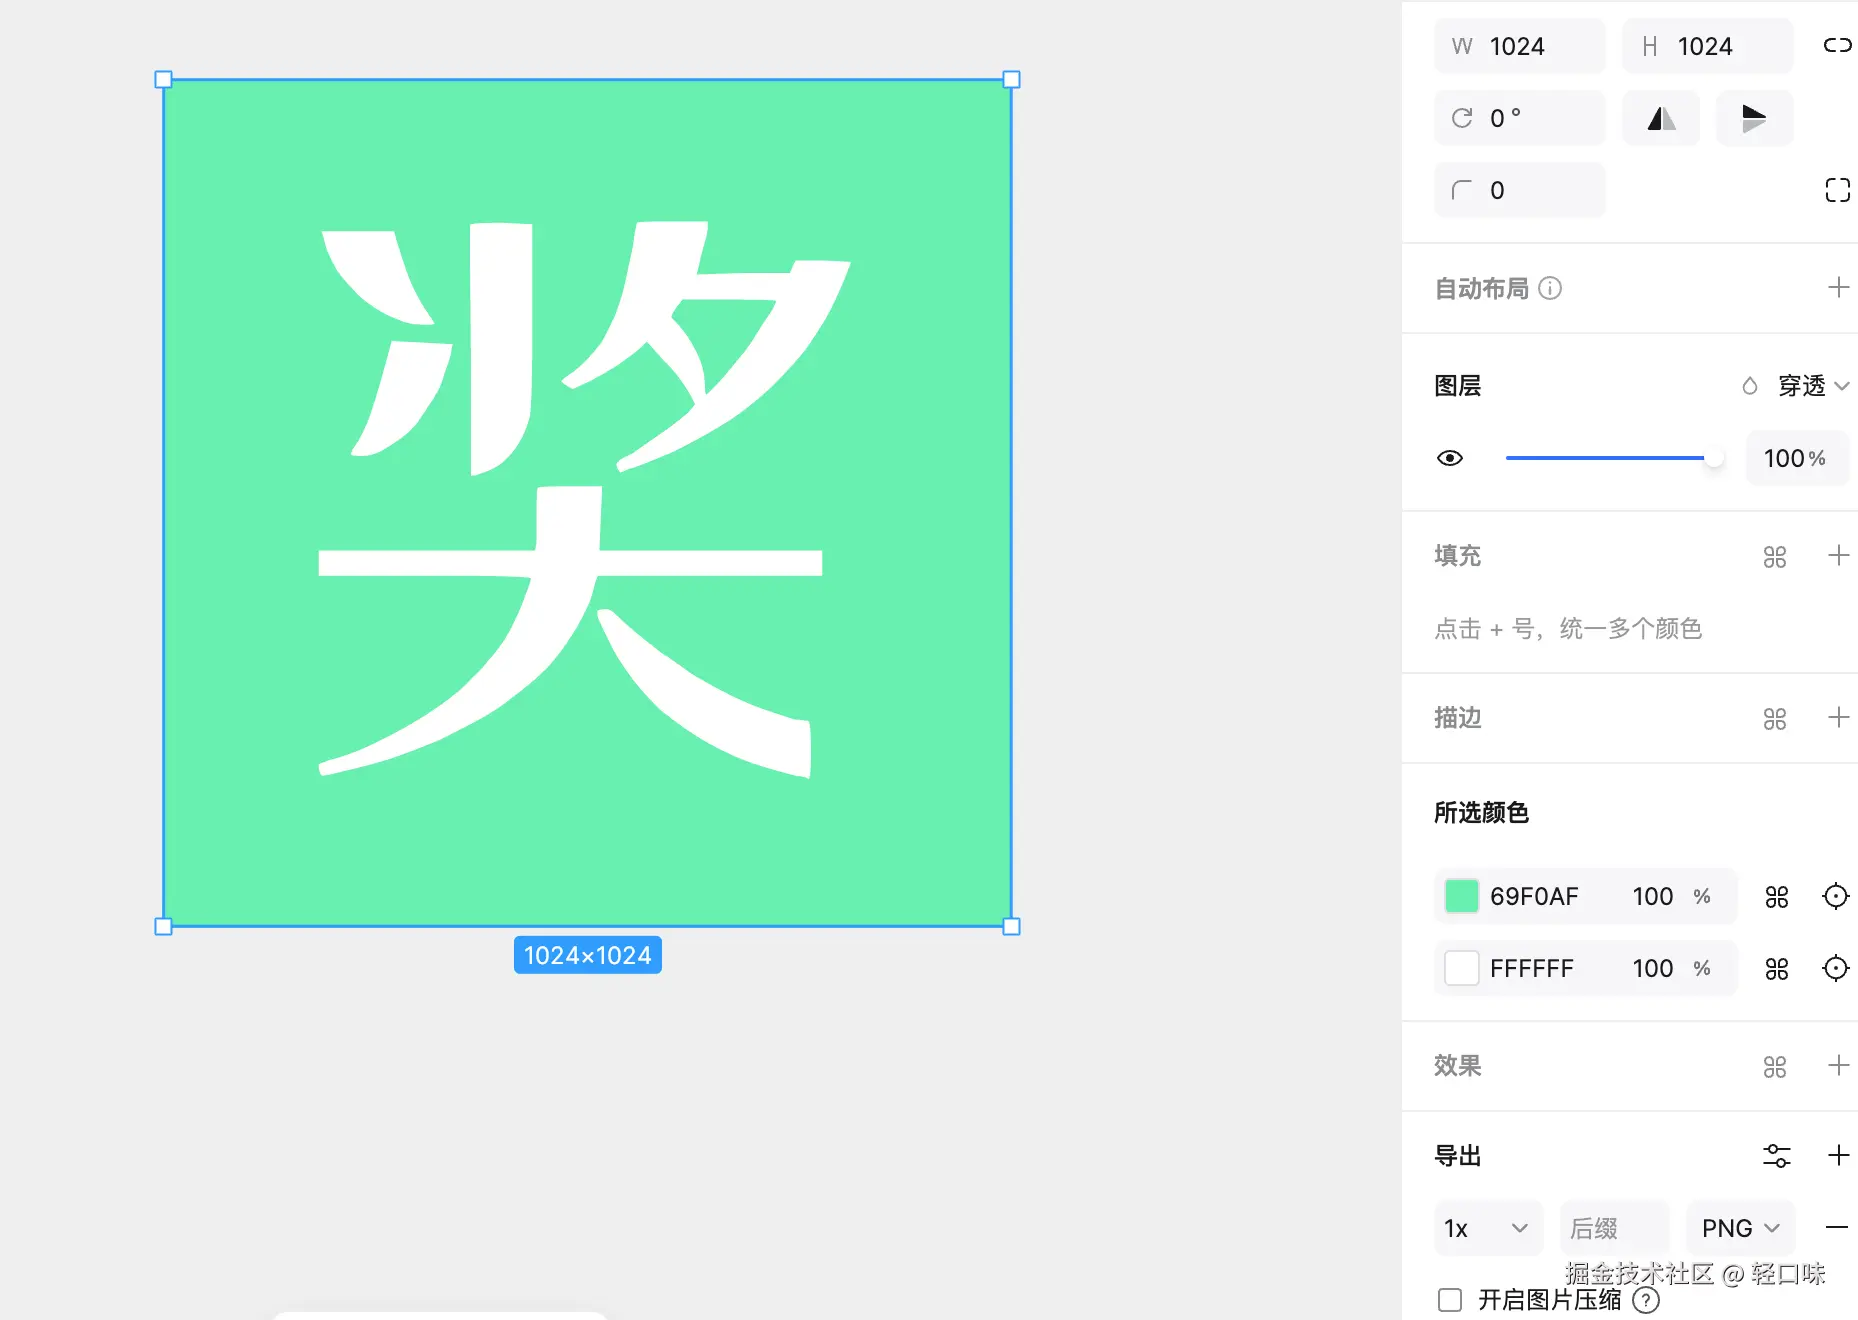Click the rotation field showing 0°
Screen dimensions: 1858x1320
1520,118
